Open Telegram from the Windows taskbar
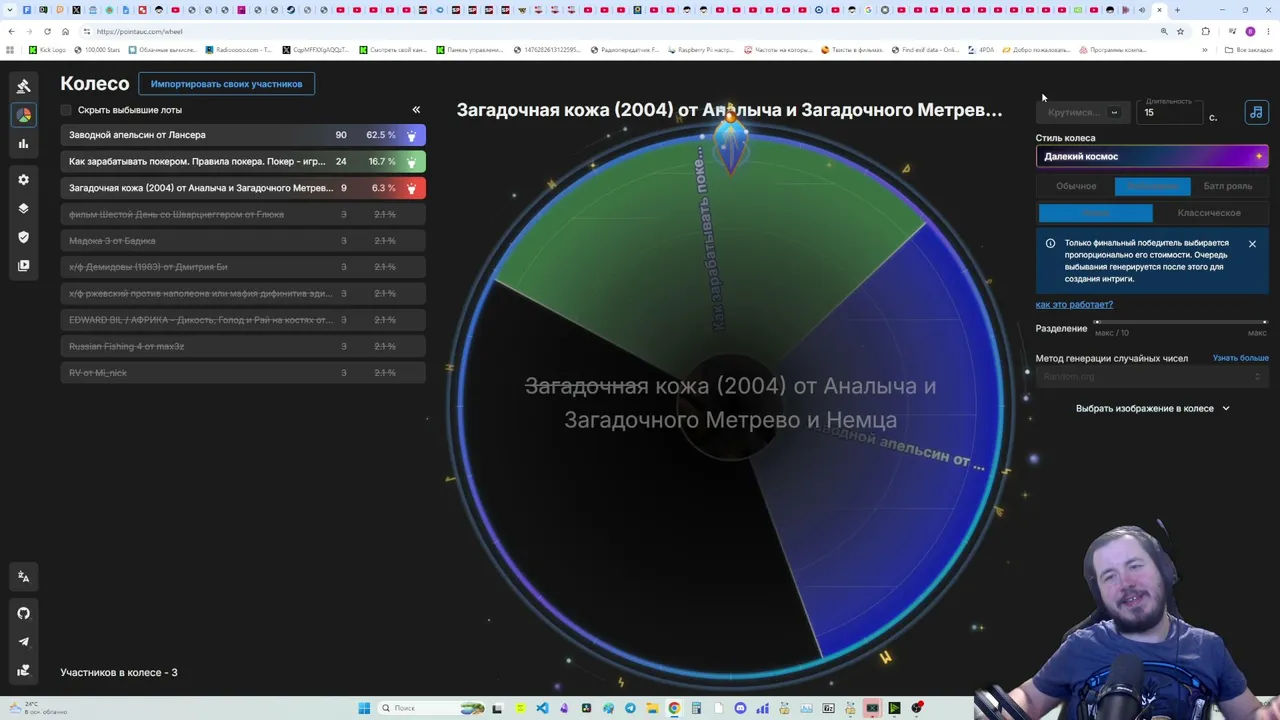 pos(630,708)
